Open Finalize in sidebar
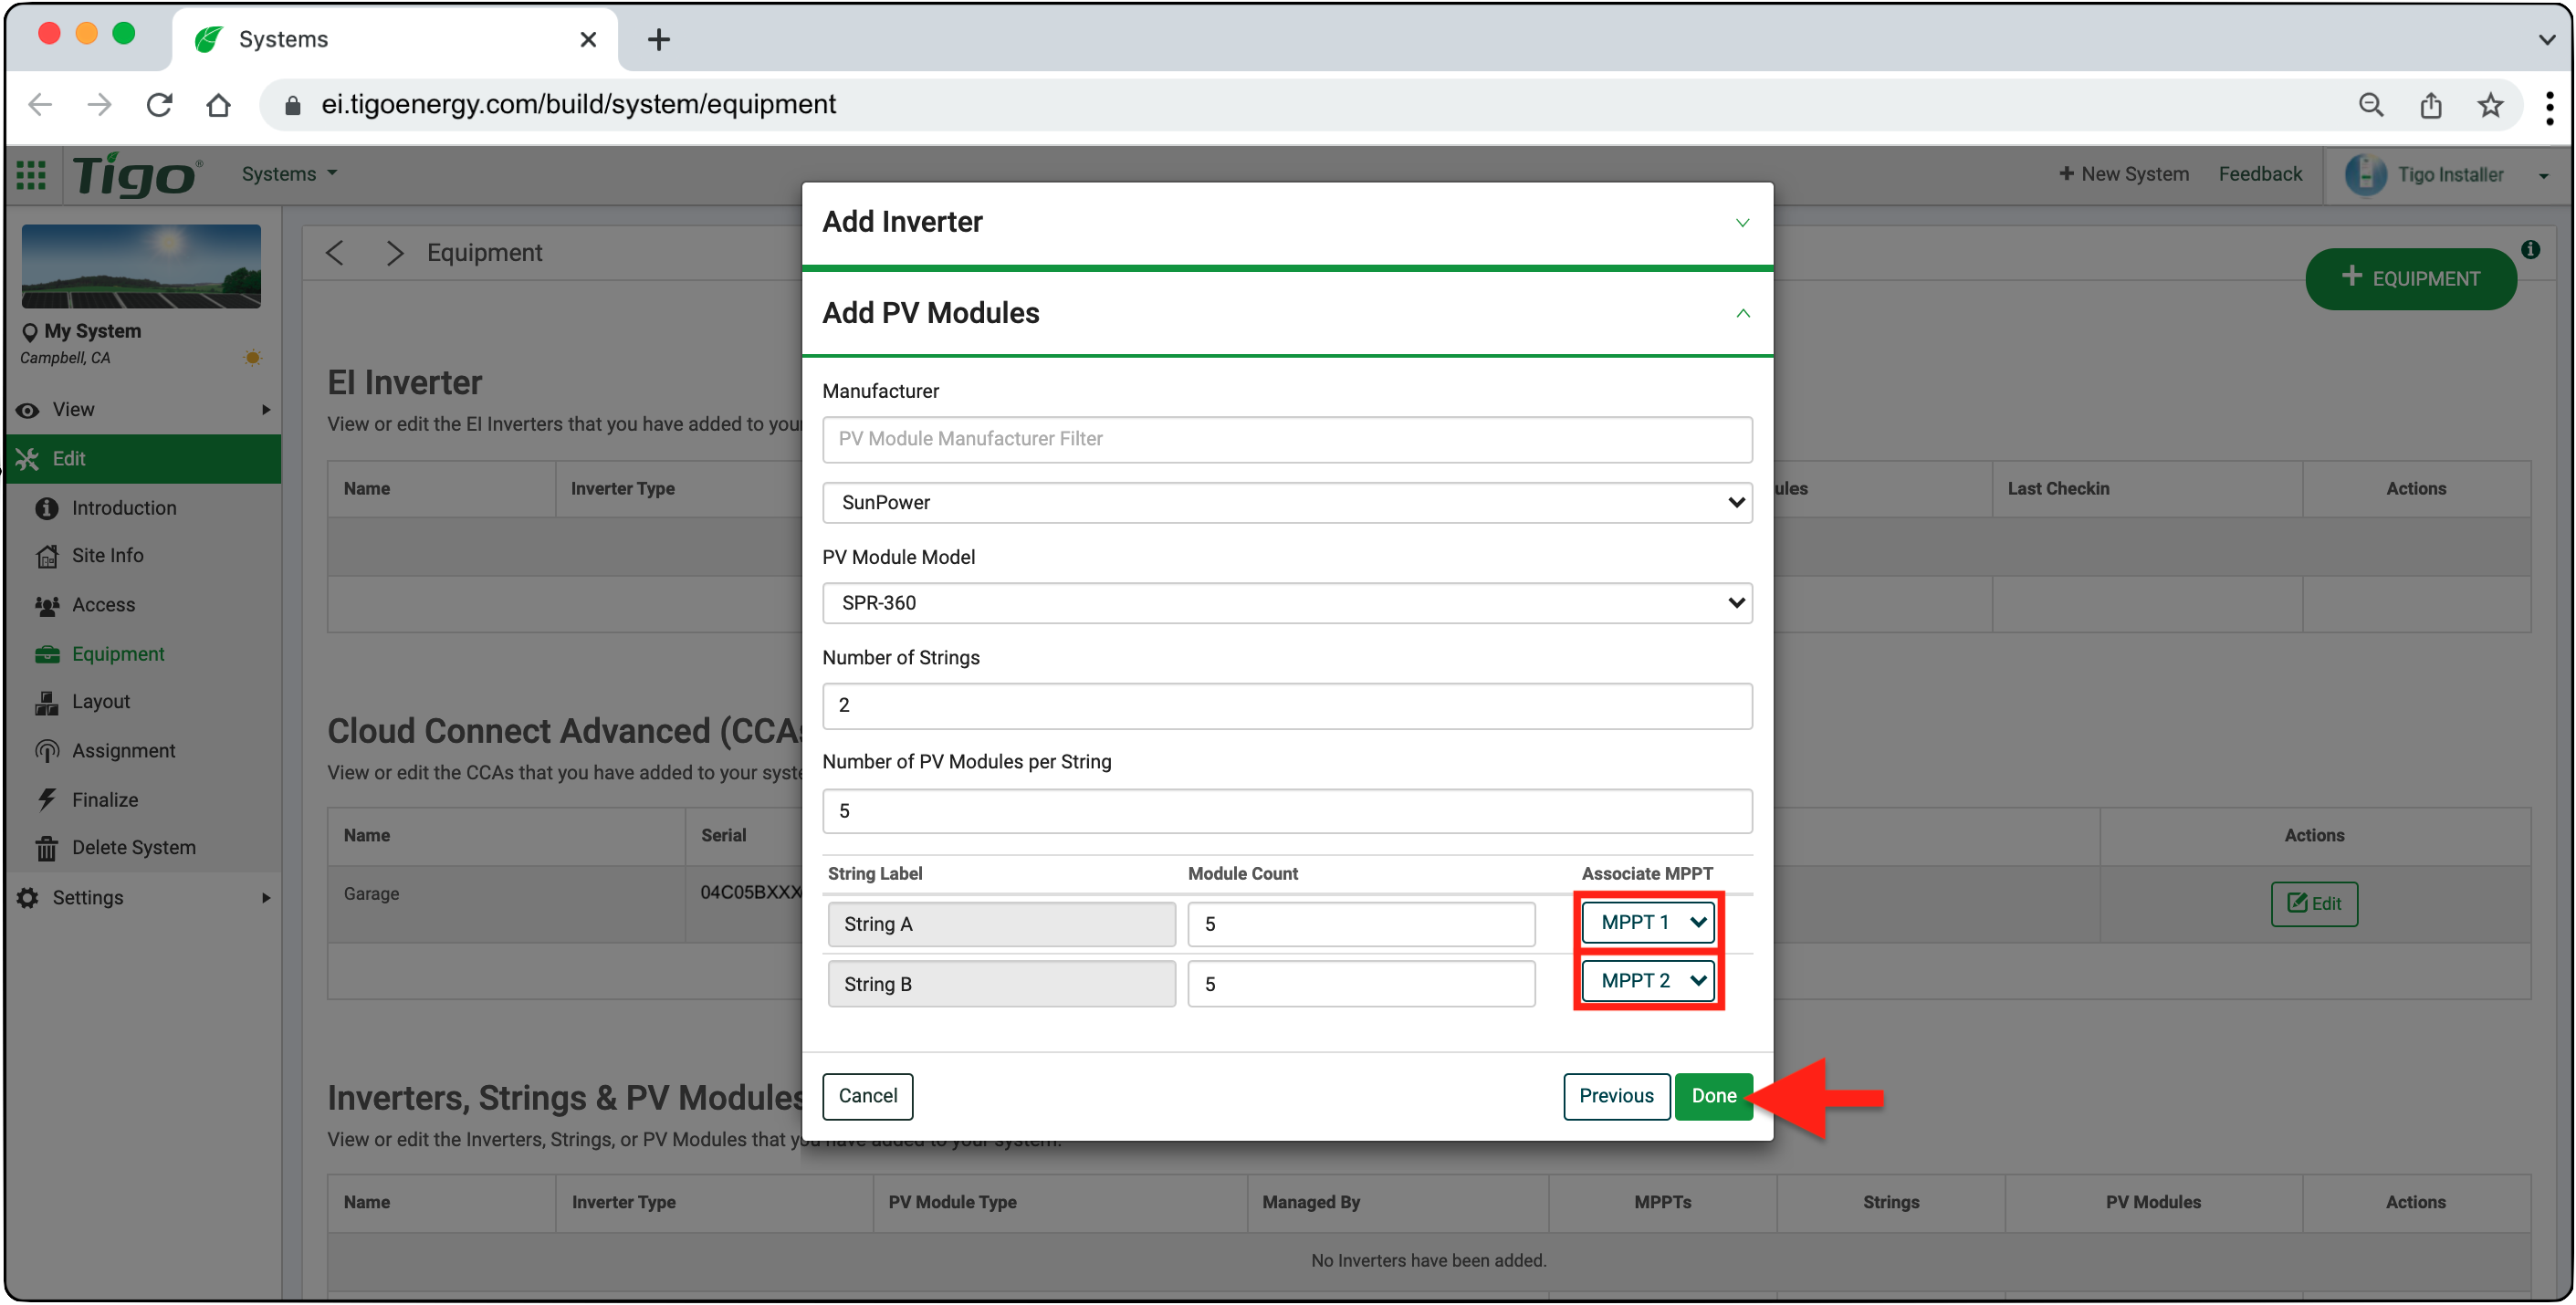 104,799
